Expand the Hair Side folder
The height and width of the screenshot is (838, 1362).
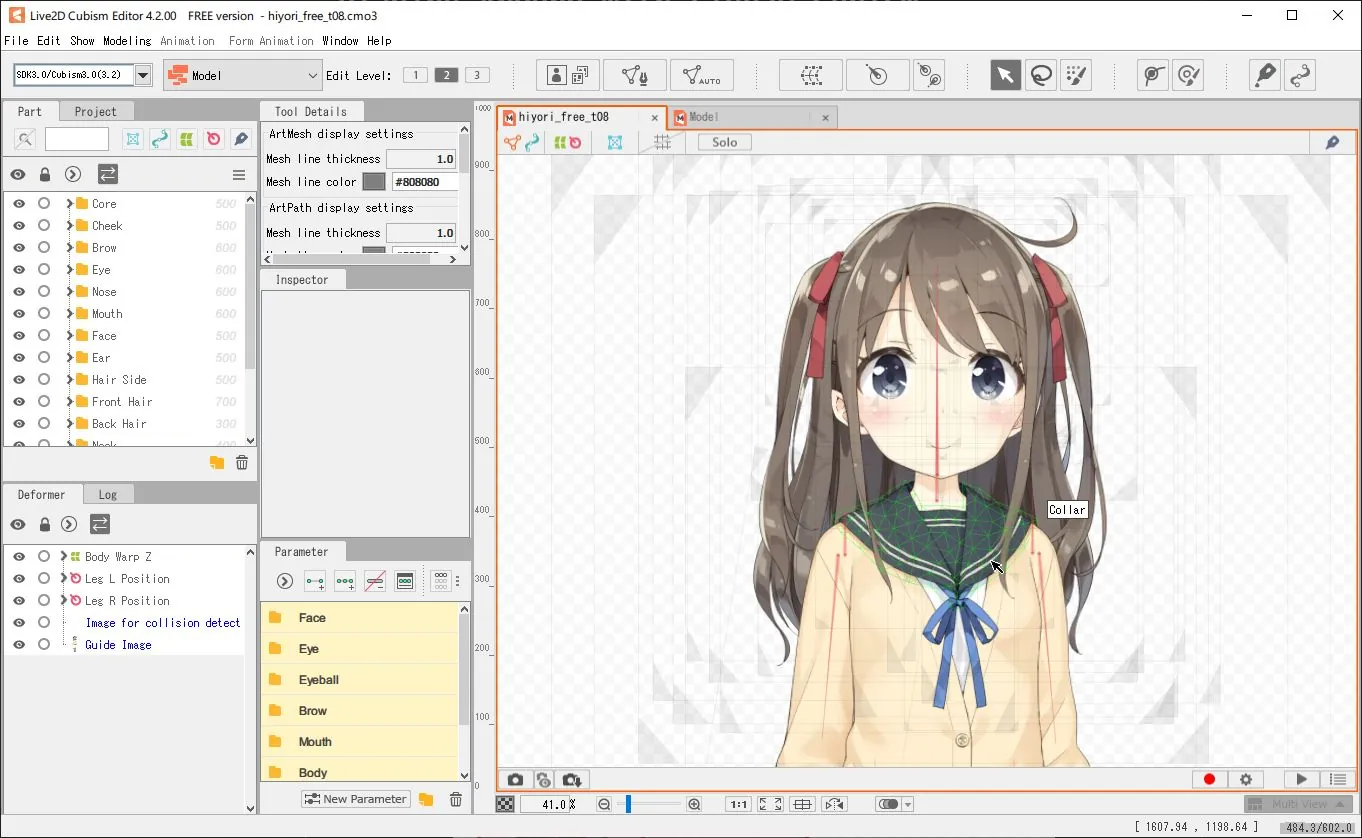(69, 379)
